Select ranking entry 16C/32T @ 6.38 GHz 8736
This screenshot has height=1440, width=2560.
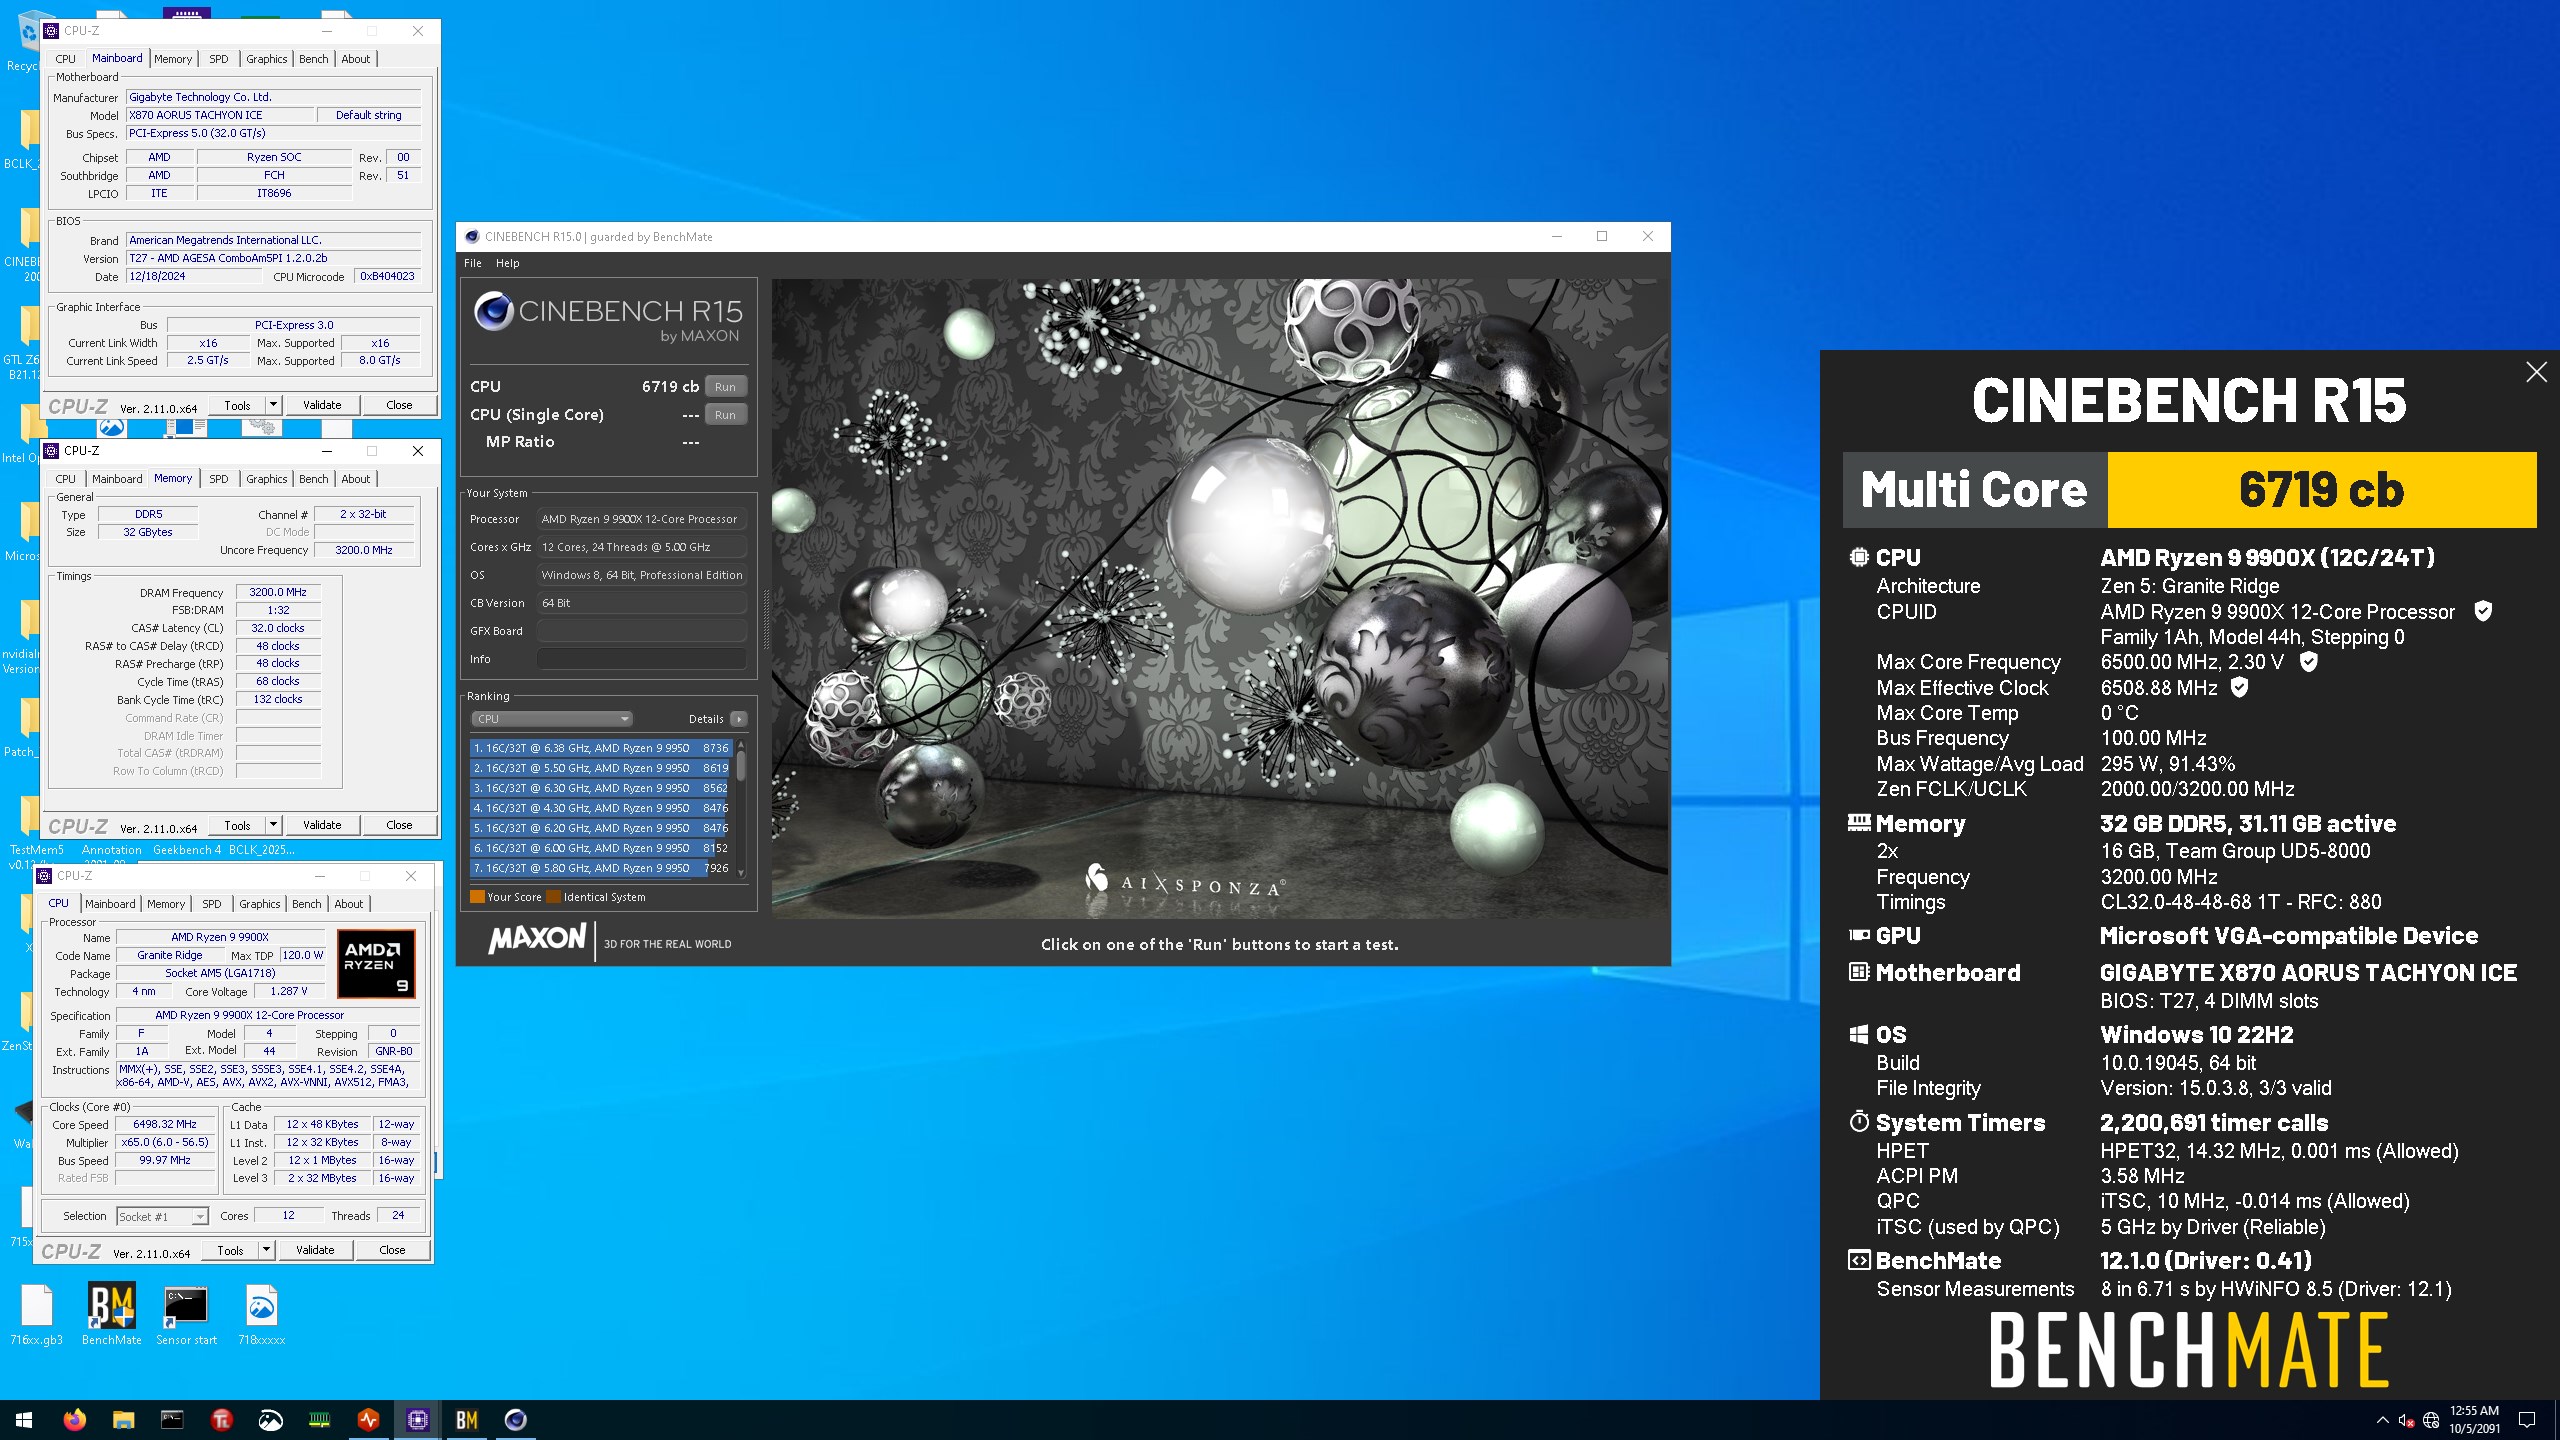(601, 748)
